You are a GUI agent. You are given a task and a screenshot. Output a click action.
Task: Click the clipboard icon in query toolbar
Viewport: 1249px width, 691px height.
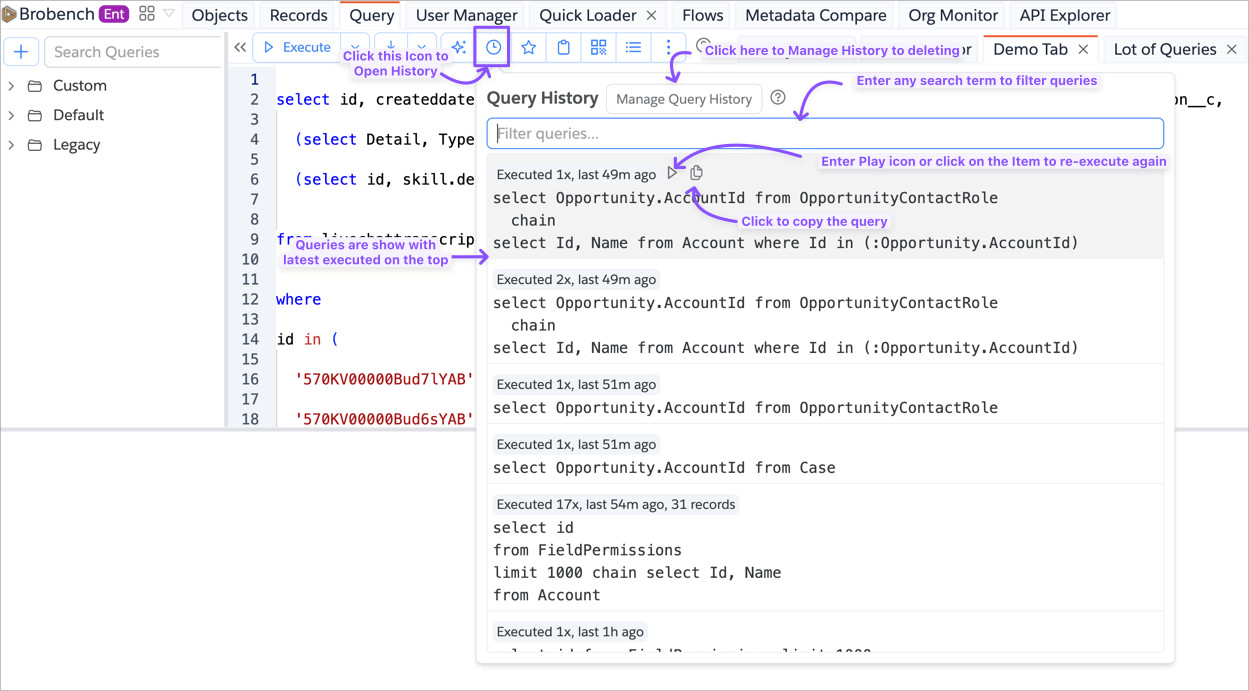tap(564, 47)
